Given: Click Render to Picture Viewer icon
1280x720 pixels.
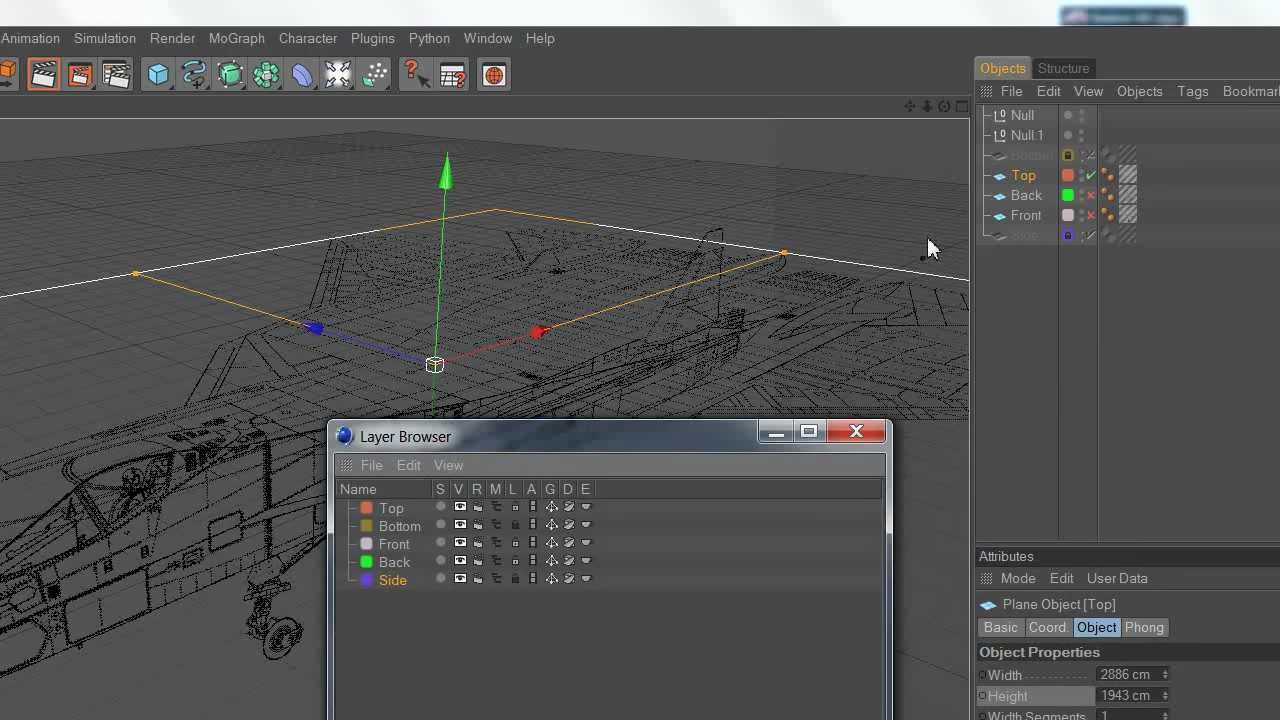Looking at the screenshot, I should pyautogui.click(x=80, y=75).
